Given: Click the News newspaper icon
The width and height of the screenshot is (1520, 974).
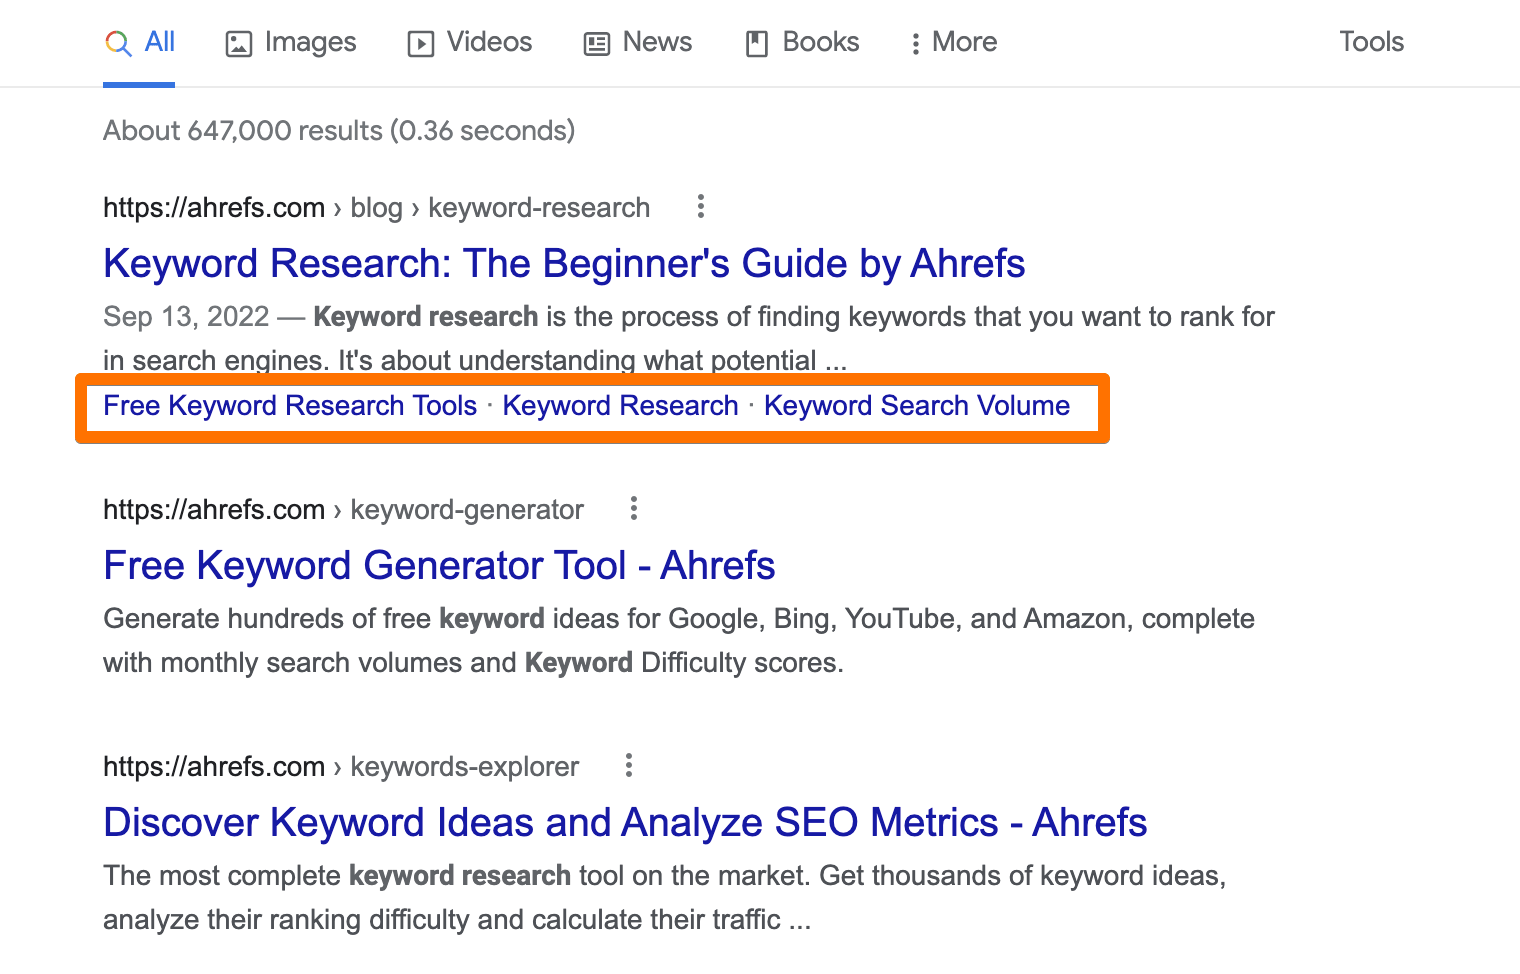Looking at the screenshot, I should click(597, 42).
